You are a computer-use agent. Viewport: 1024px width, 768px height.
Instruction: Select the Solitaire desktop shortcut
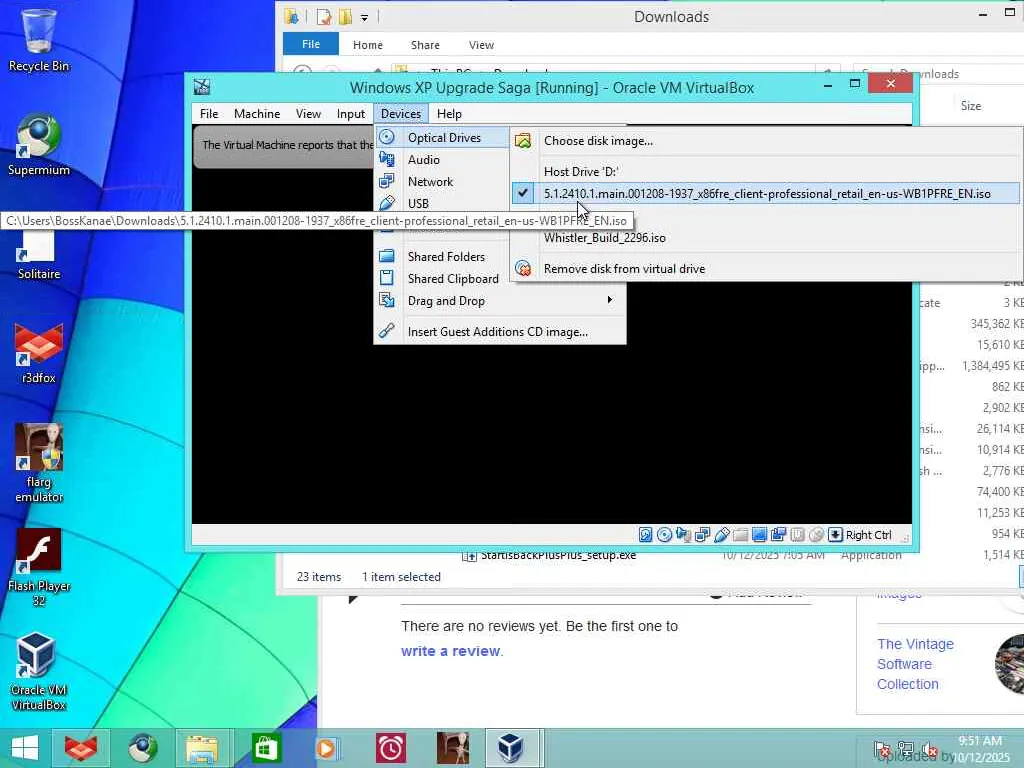click(39, 253)
